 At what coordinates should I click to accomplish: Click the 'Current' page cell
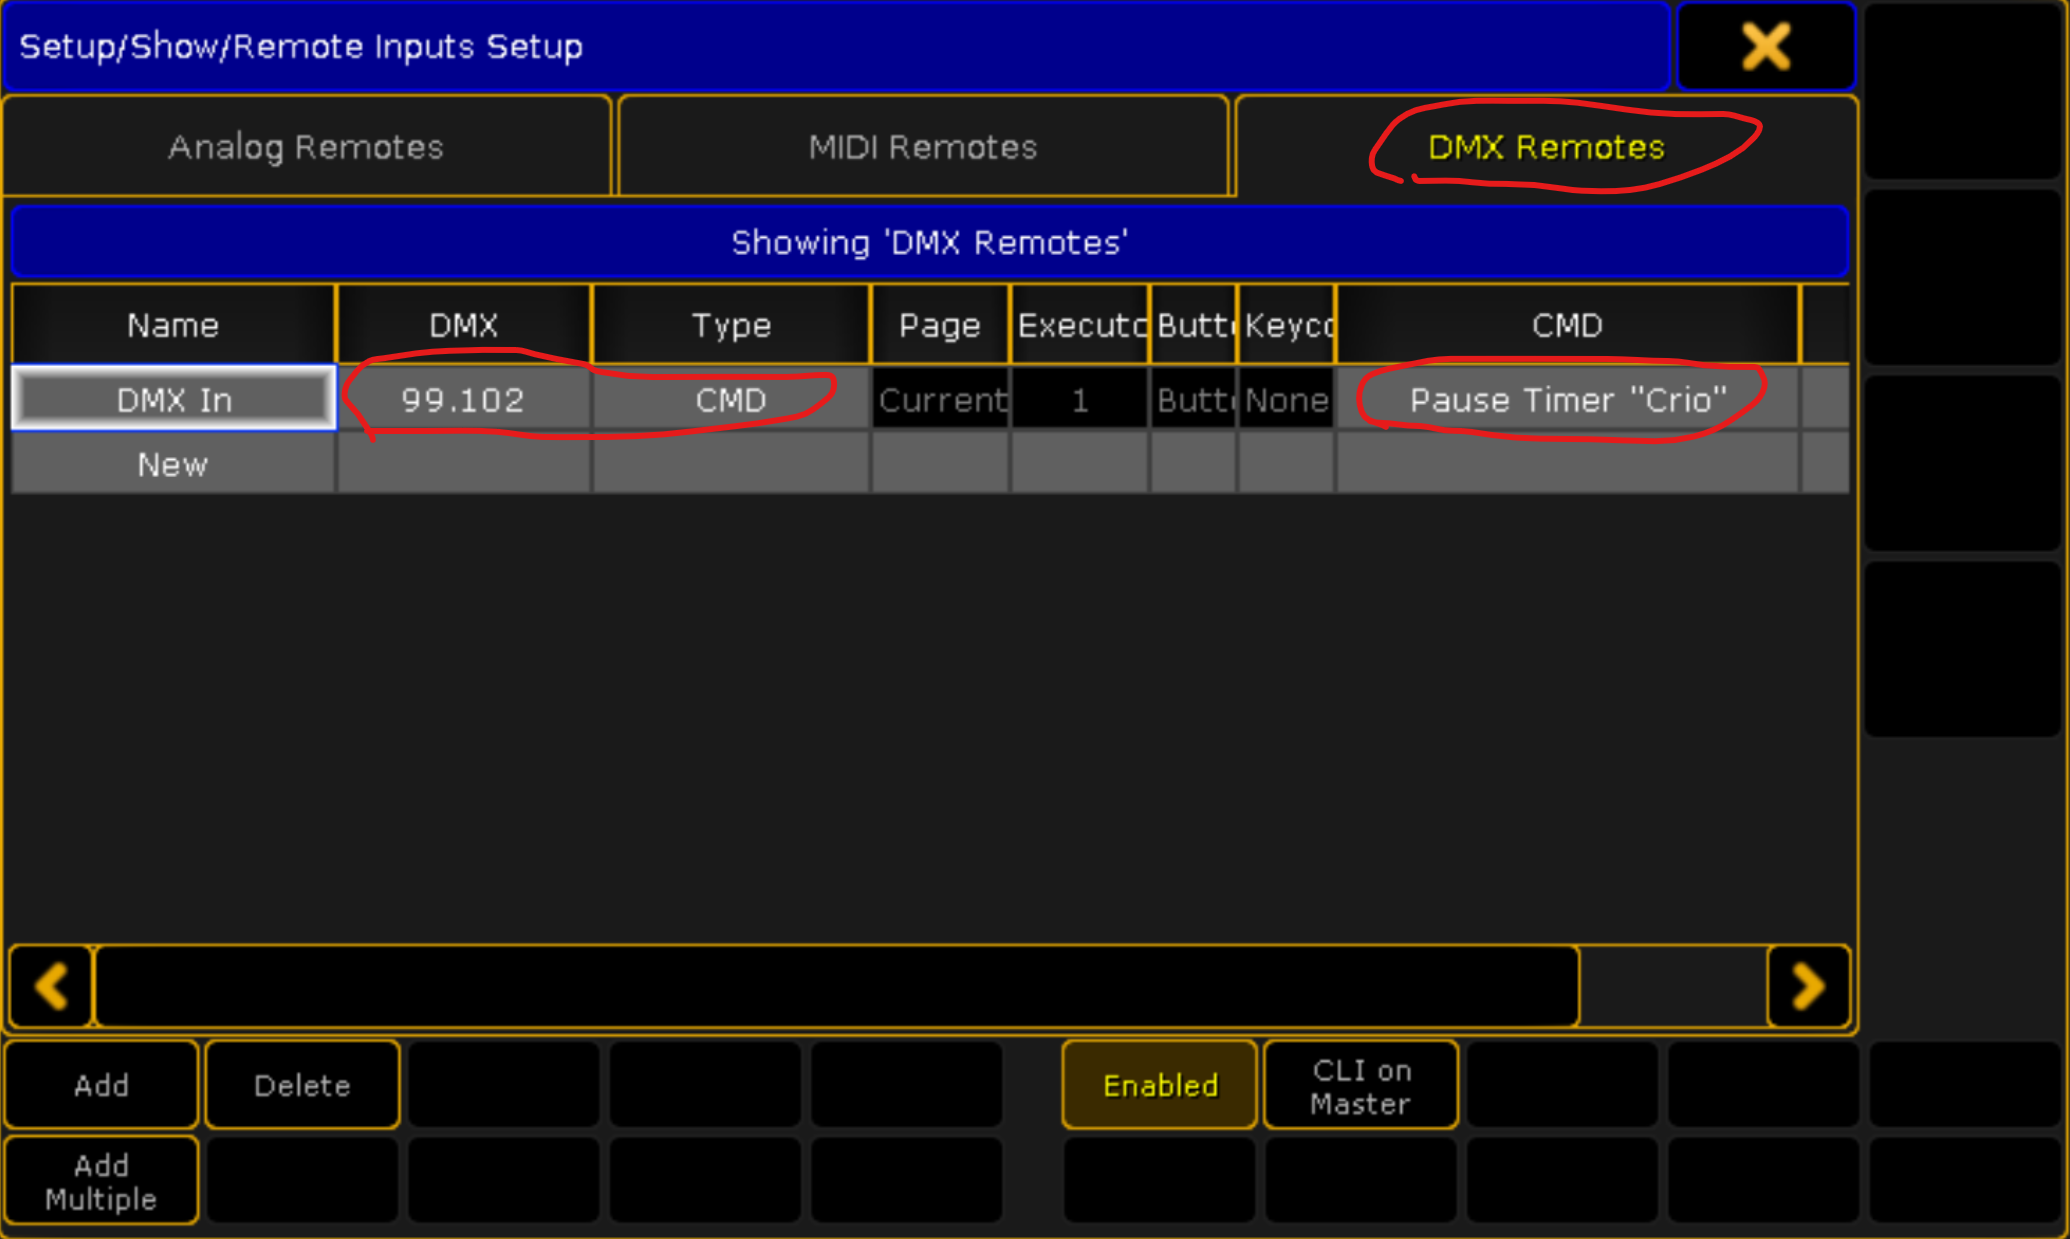tap(940, 399)
